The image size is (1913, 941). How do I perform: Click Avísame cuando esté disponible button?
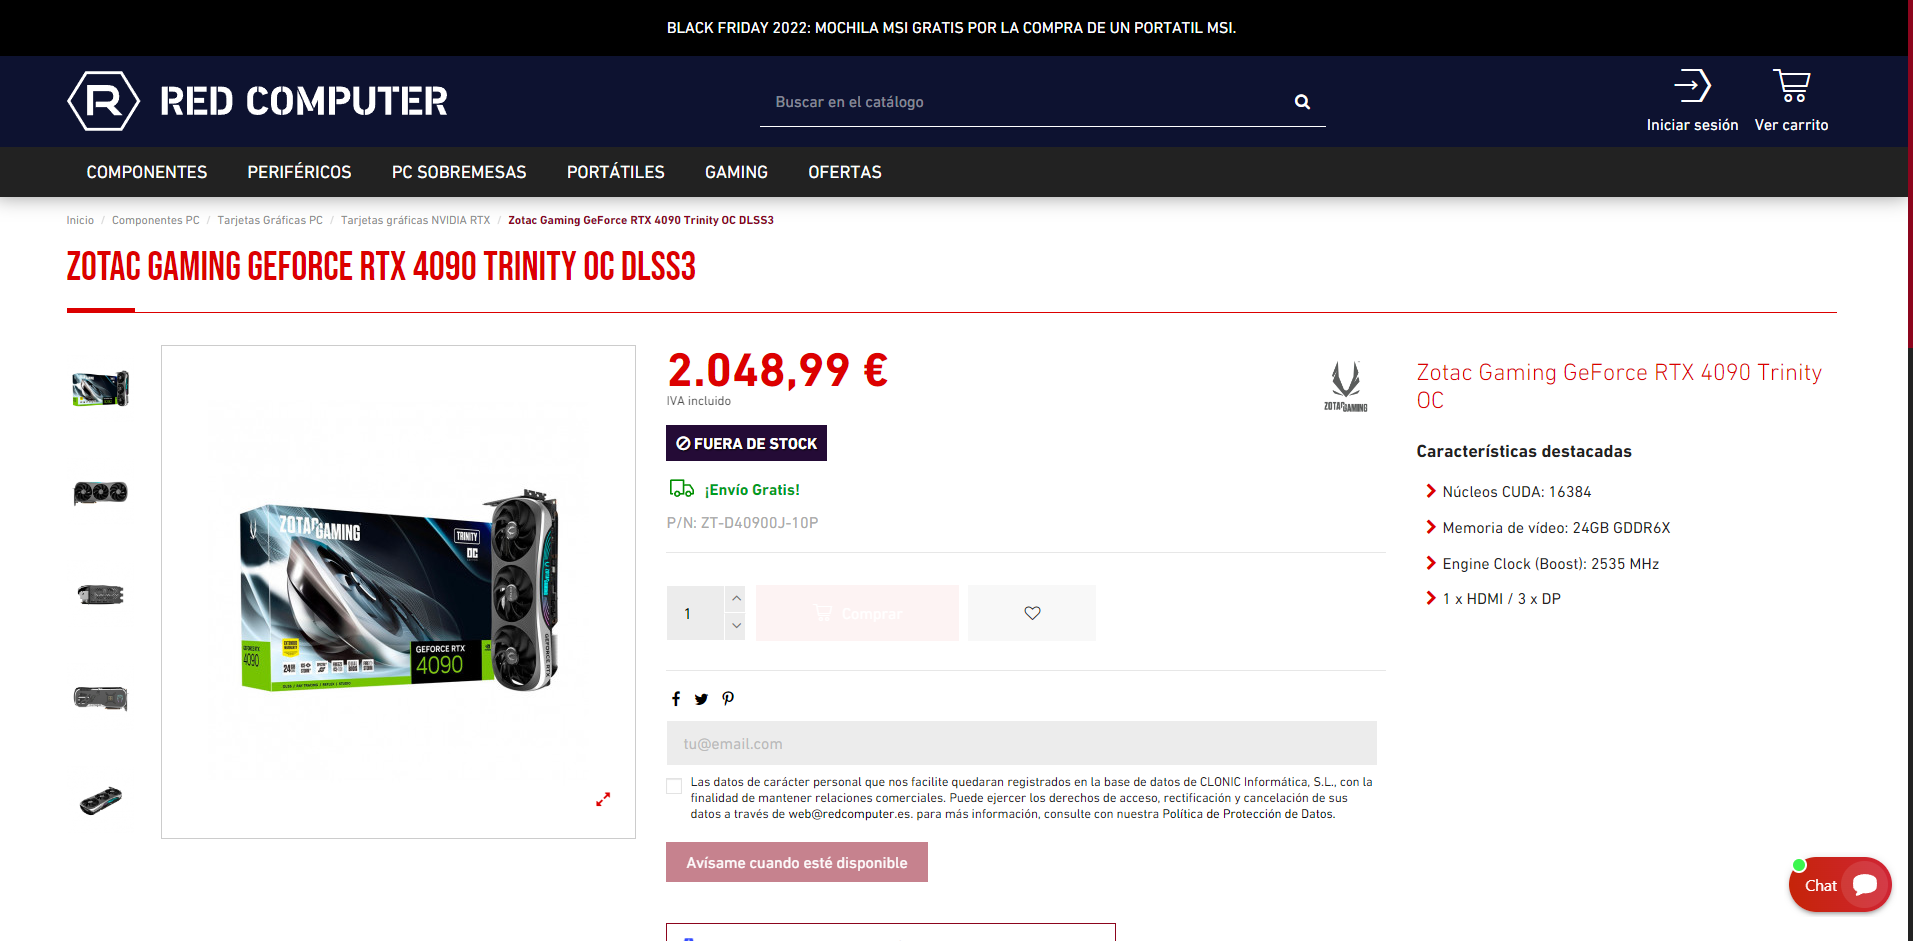797,862
